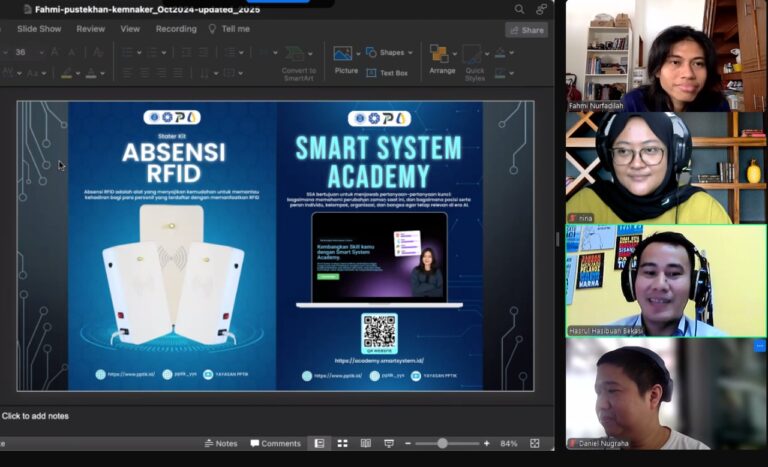The image size is (768, 467).
Task: Click the Shape Outline icon
Action: pyautogui.click(x=500, y=73)
